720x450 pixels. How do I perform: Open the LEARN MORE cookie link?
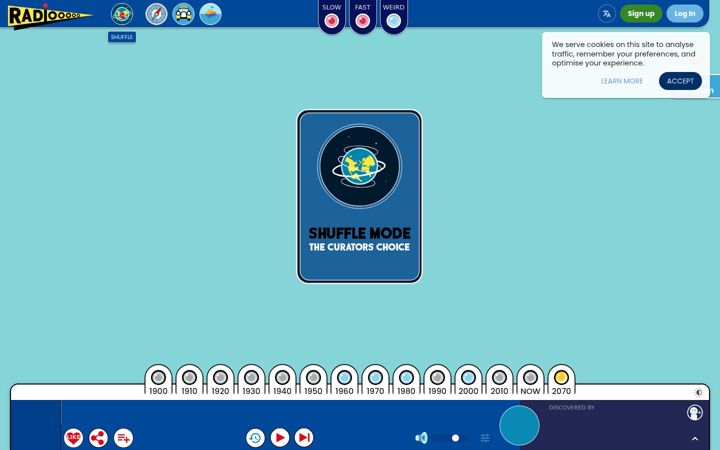tap(622, 81)
